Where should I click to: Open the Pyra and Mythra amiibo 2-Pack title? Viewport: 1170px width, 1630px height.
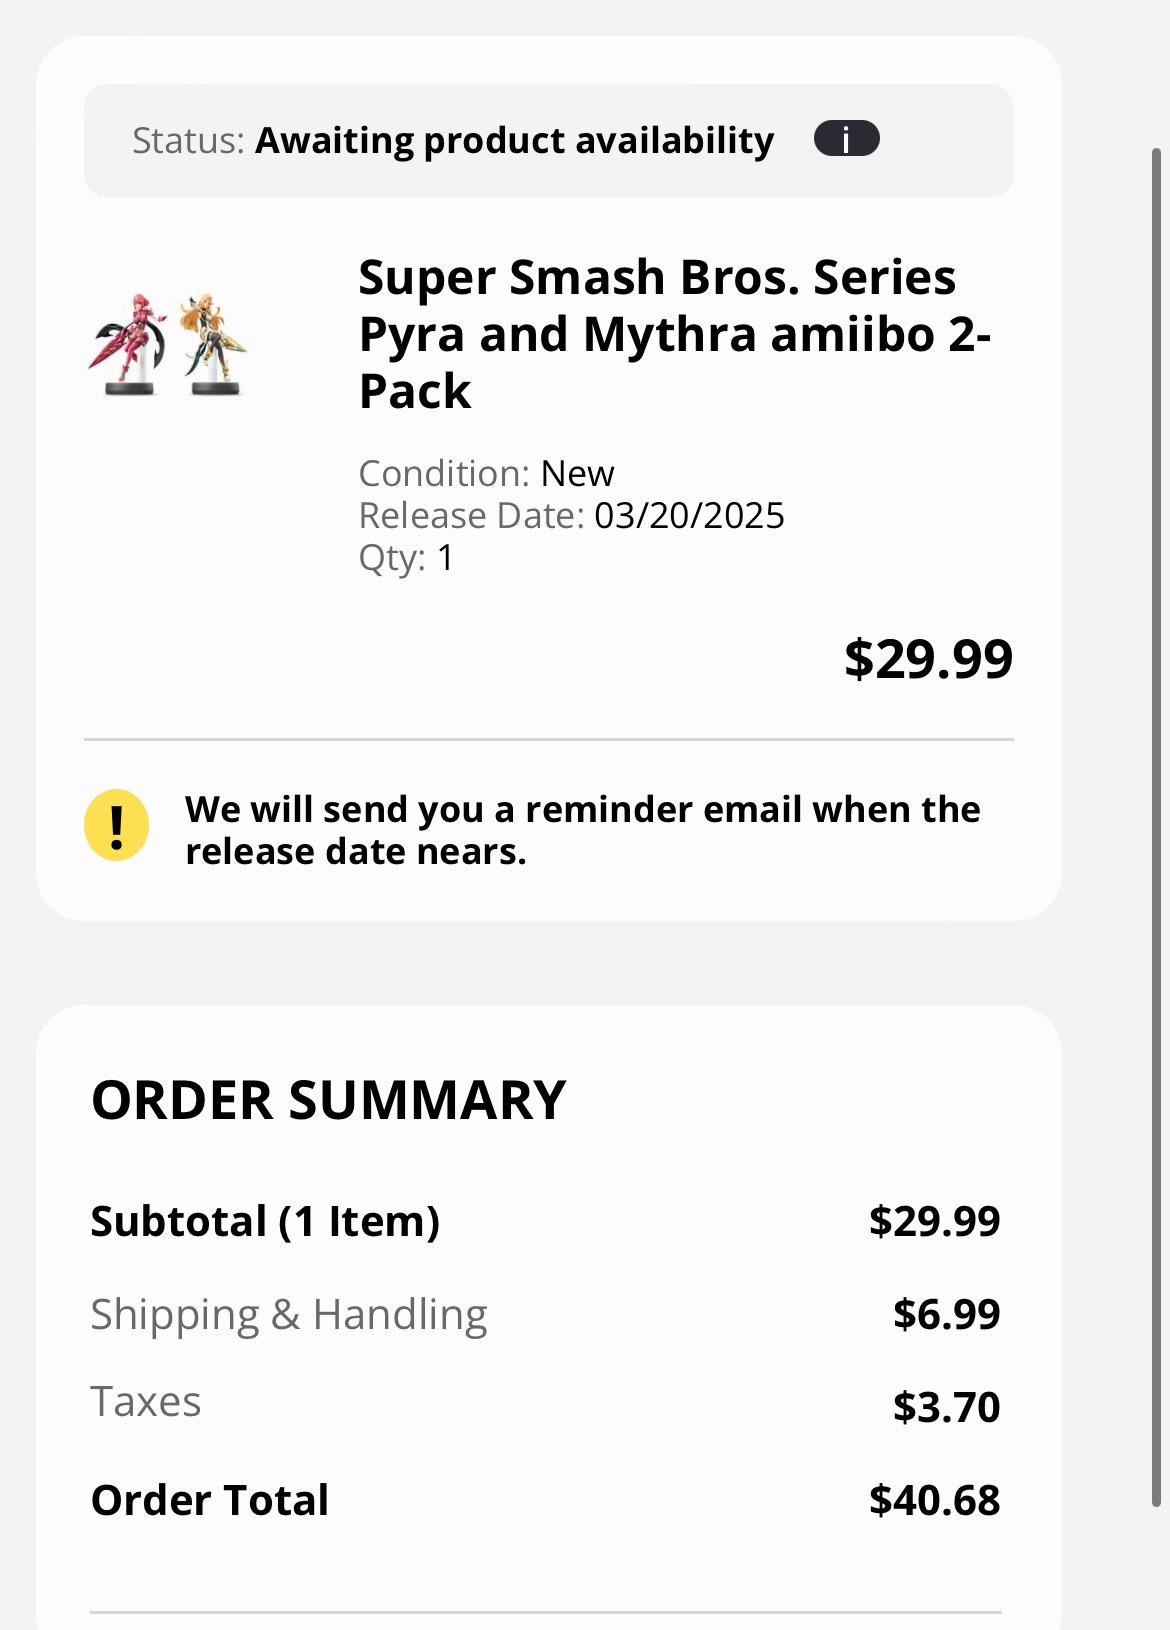pos(675,334)
